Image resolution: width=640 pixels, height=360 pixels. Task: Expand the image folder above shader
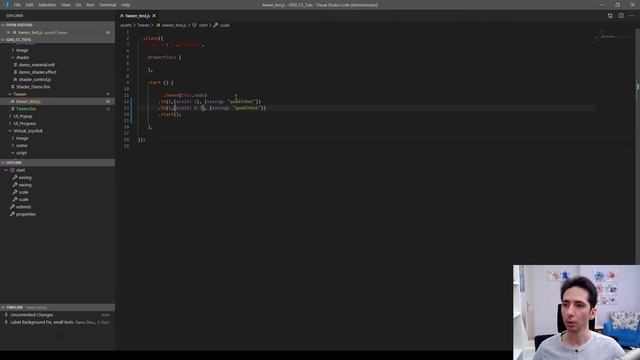pos(22,50)
